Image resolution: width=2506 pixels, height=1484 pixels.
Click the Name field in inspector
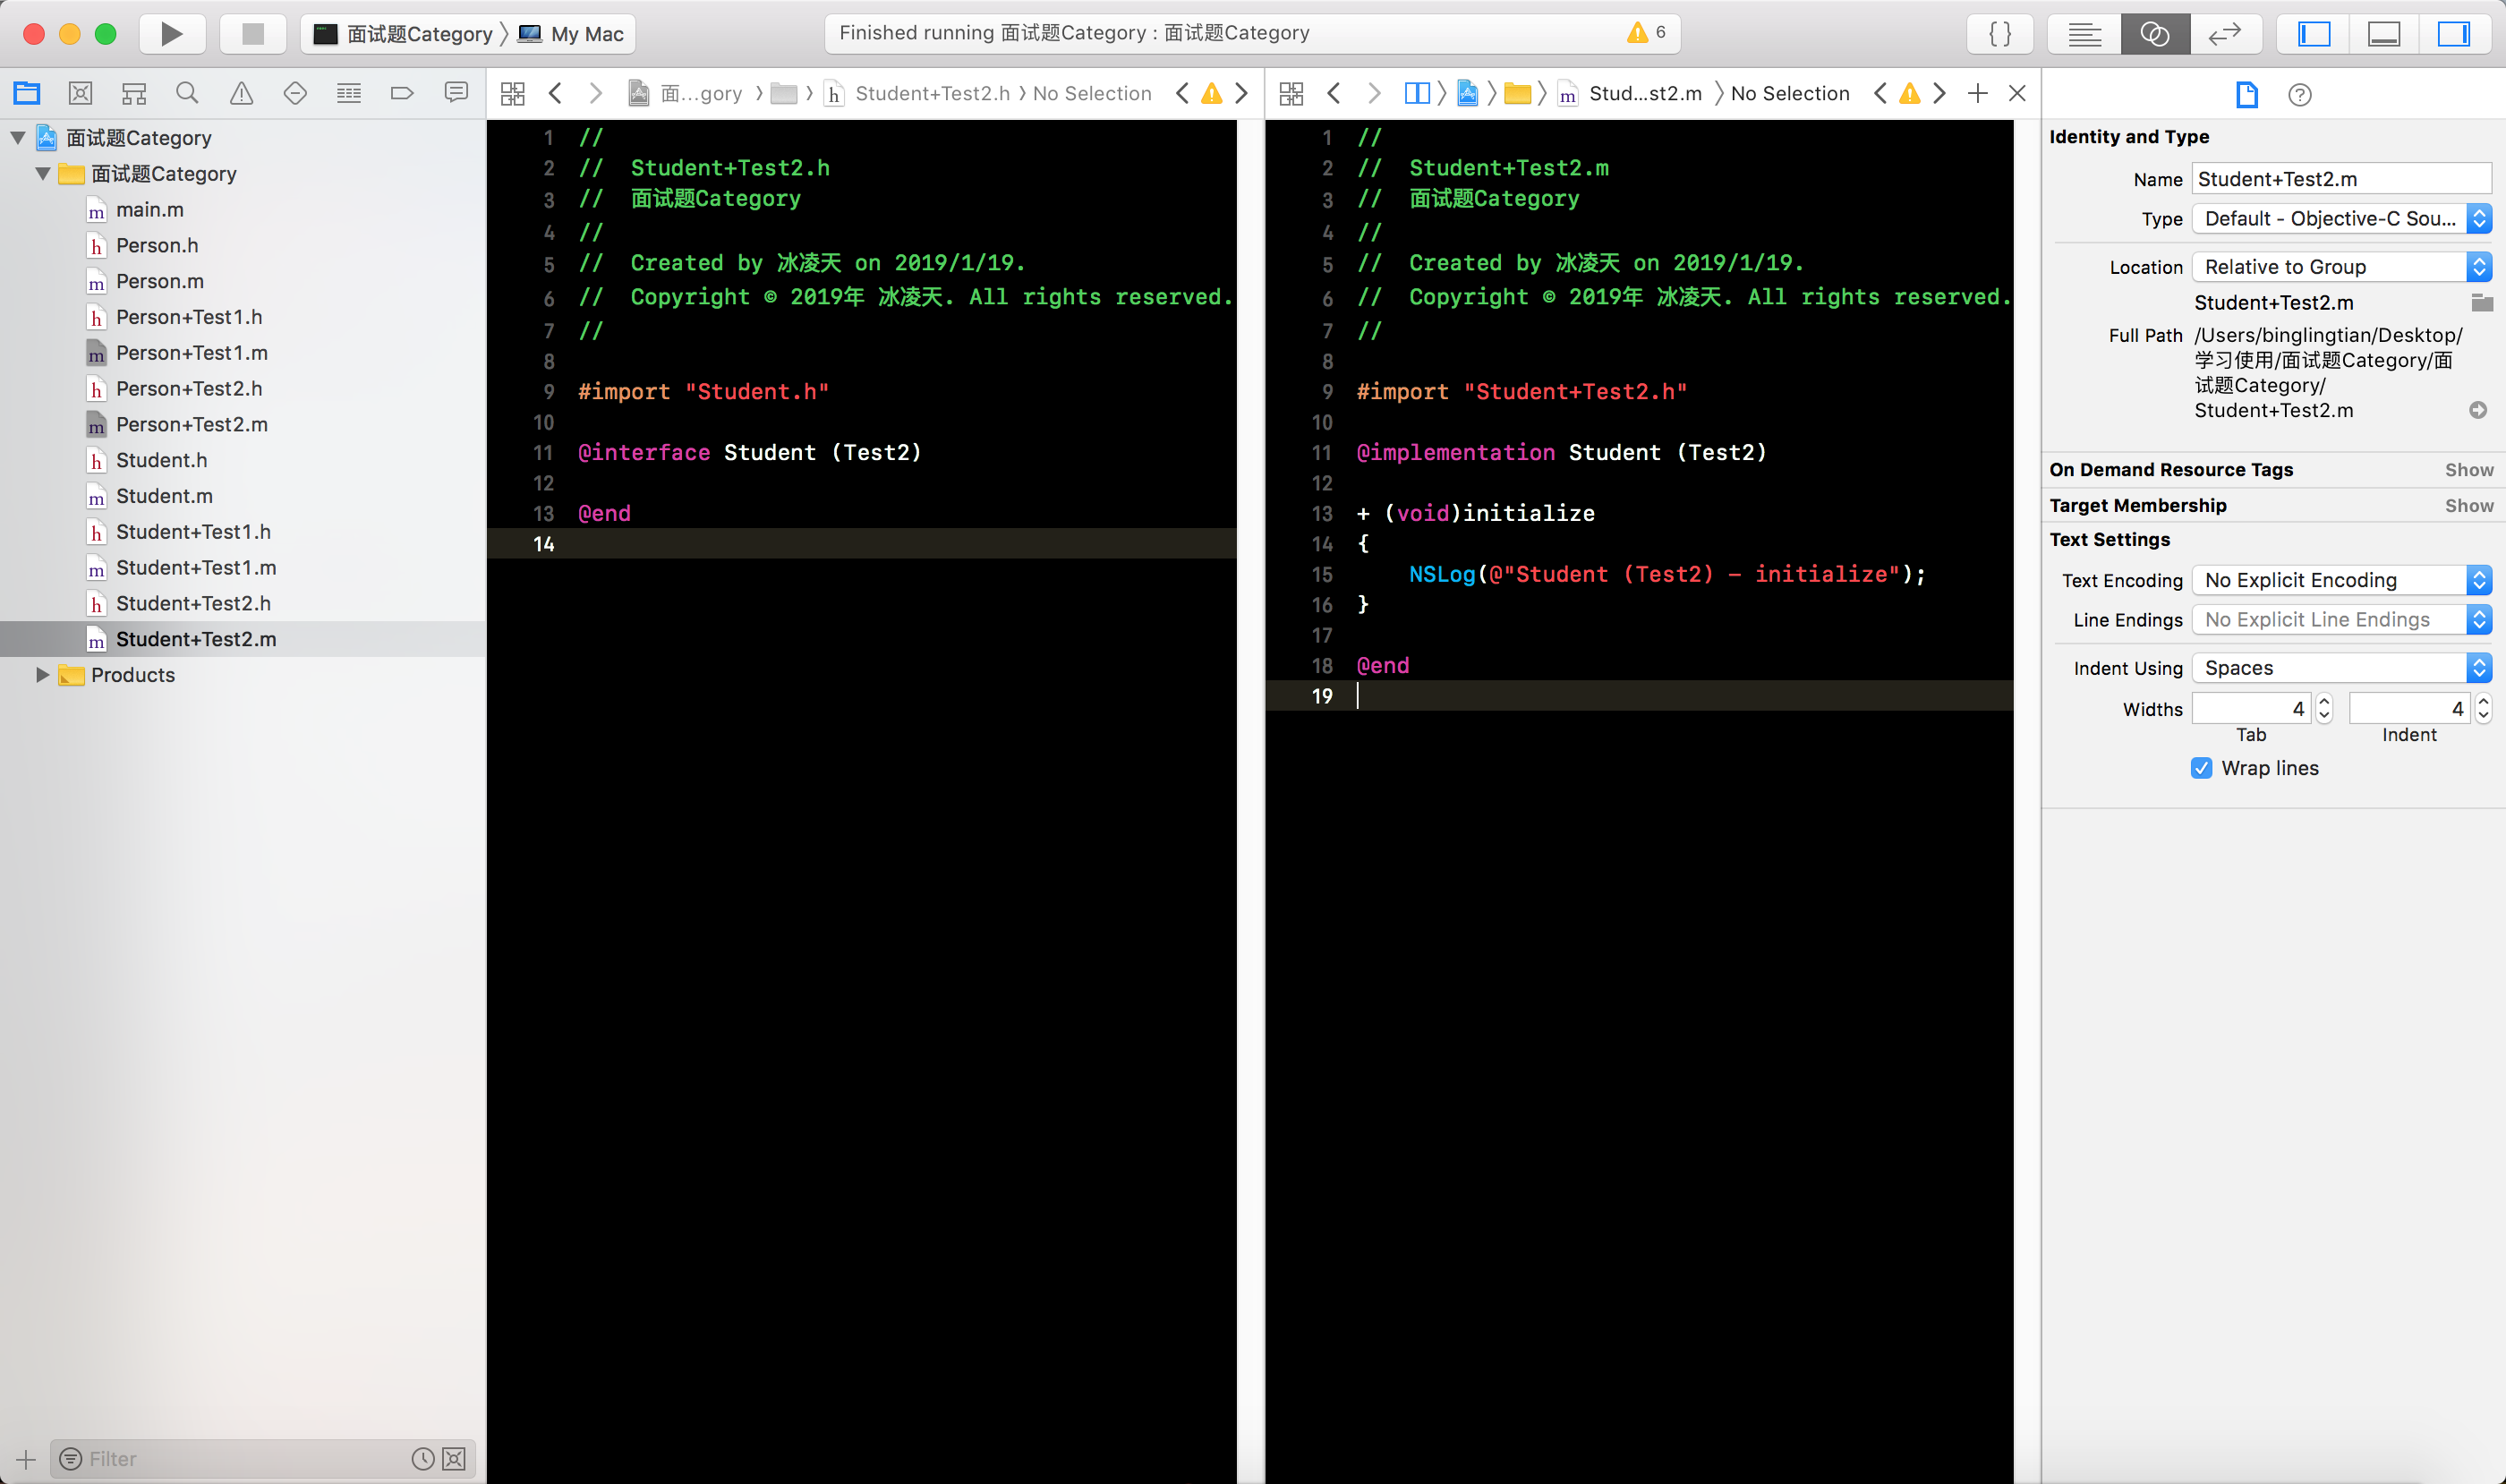pos(2340,179)
